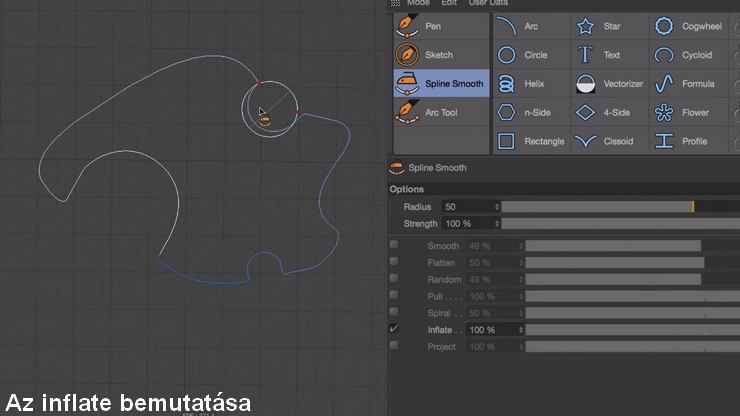This screenshot has height=416, width=740.
Task: Activate the Arc Tool
Action: [x=440, y=112]
